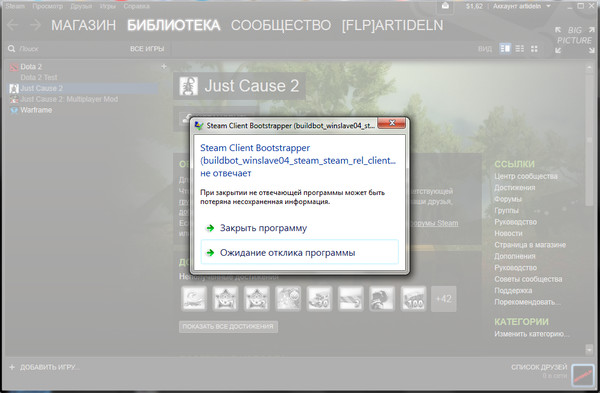600x393 pixels.
Task: Click the search magnifier icon
Action: click(11, 49)
